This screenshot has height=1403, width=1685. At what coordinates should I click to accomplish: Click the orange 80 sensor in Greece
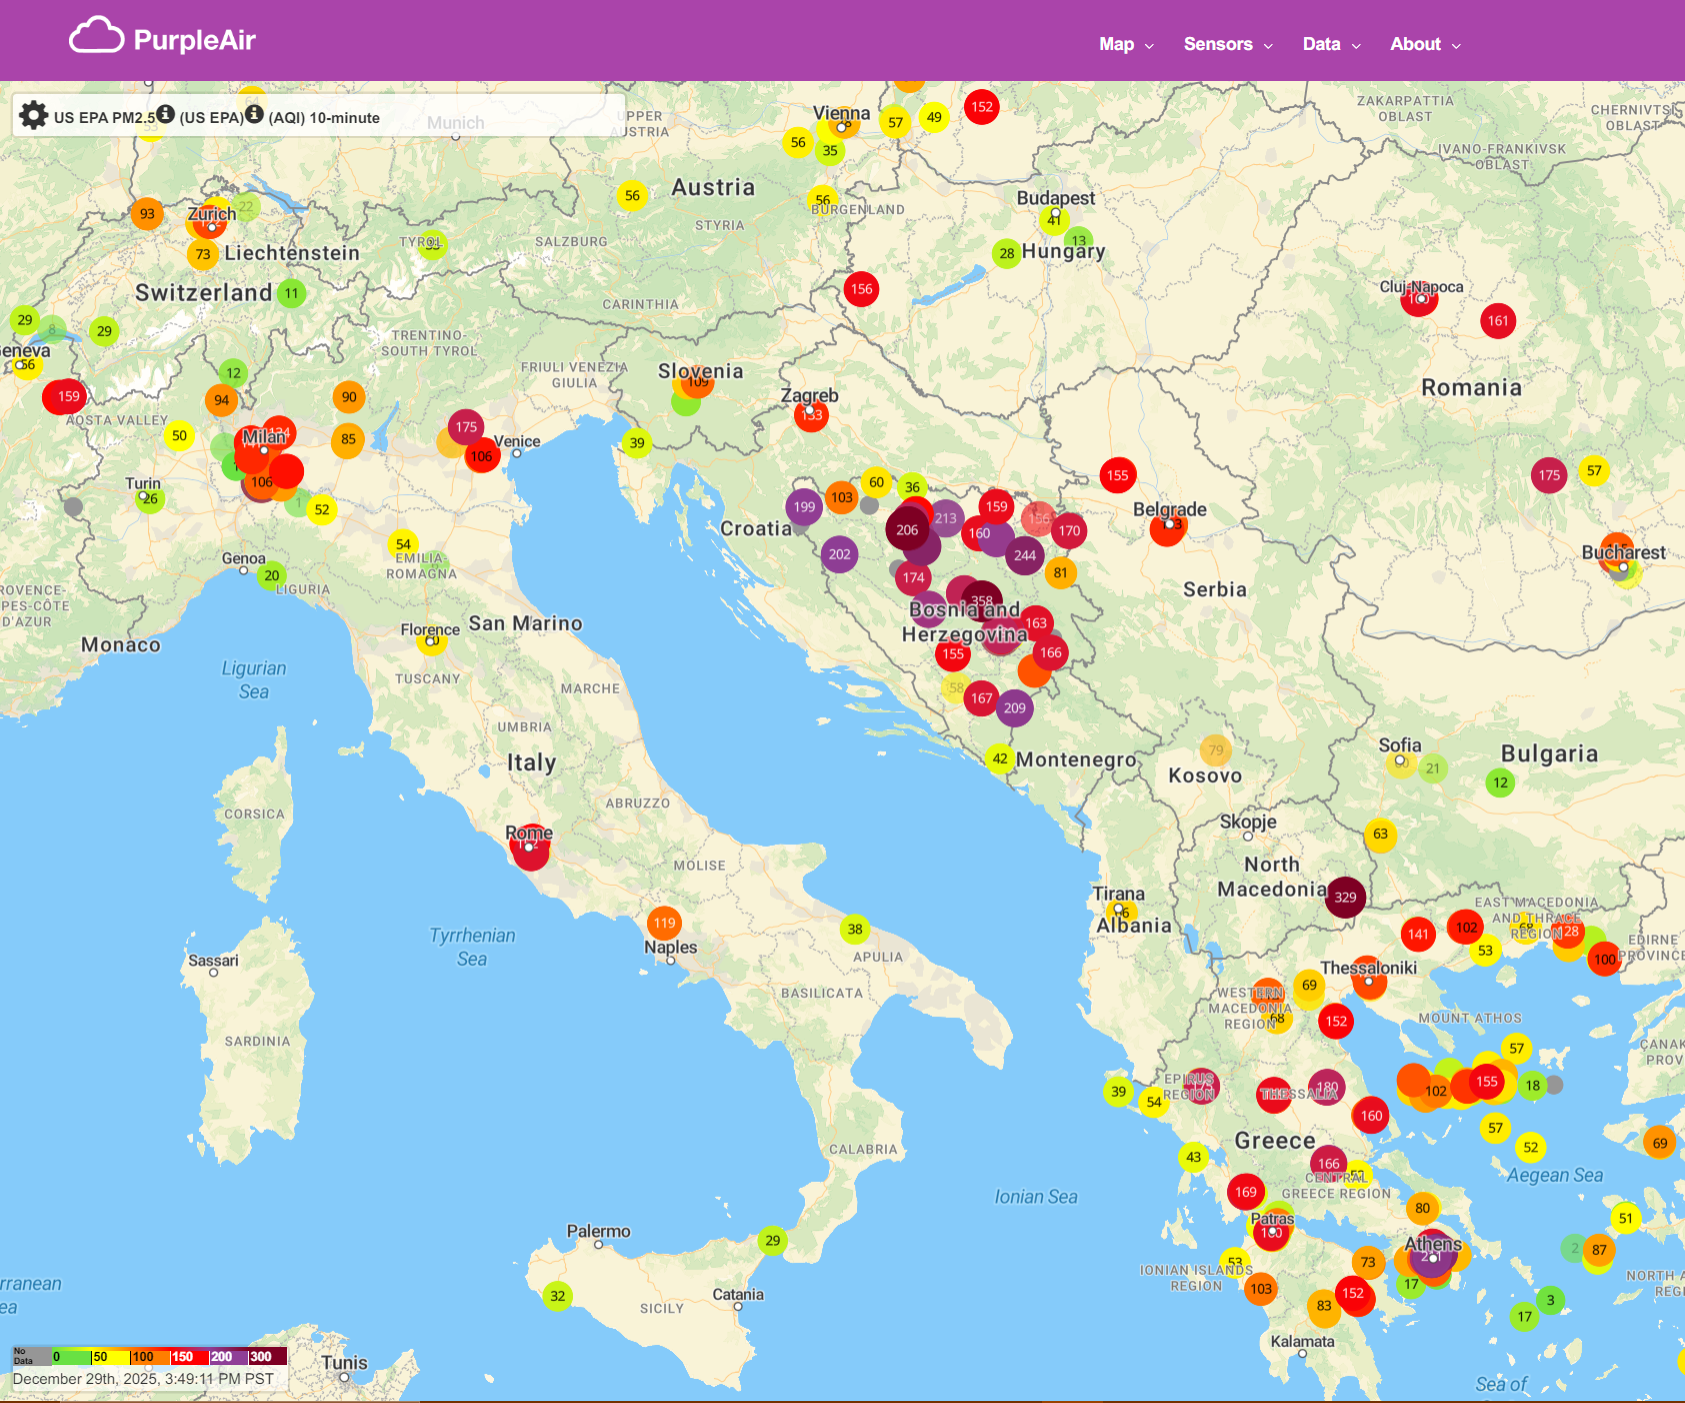coord(1422,1208)
